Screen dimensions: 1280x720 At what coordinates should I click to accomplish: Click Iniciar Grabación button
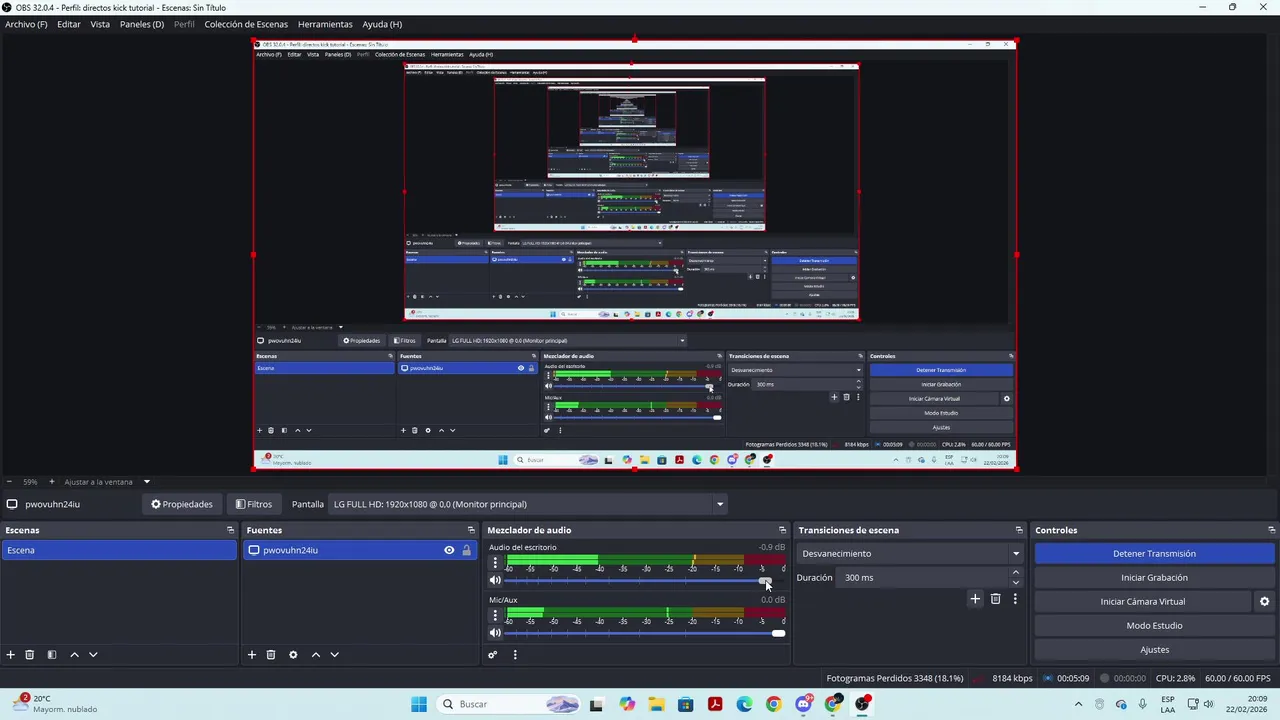tap(1154, 578)
